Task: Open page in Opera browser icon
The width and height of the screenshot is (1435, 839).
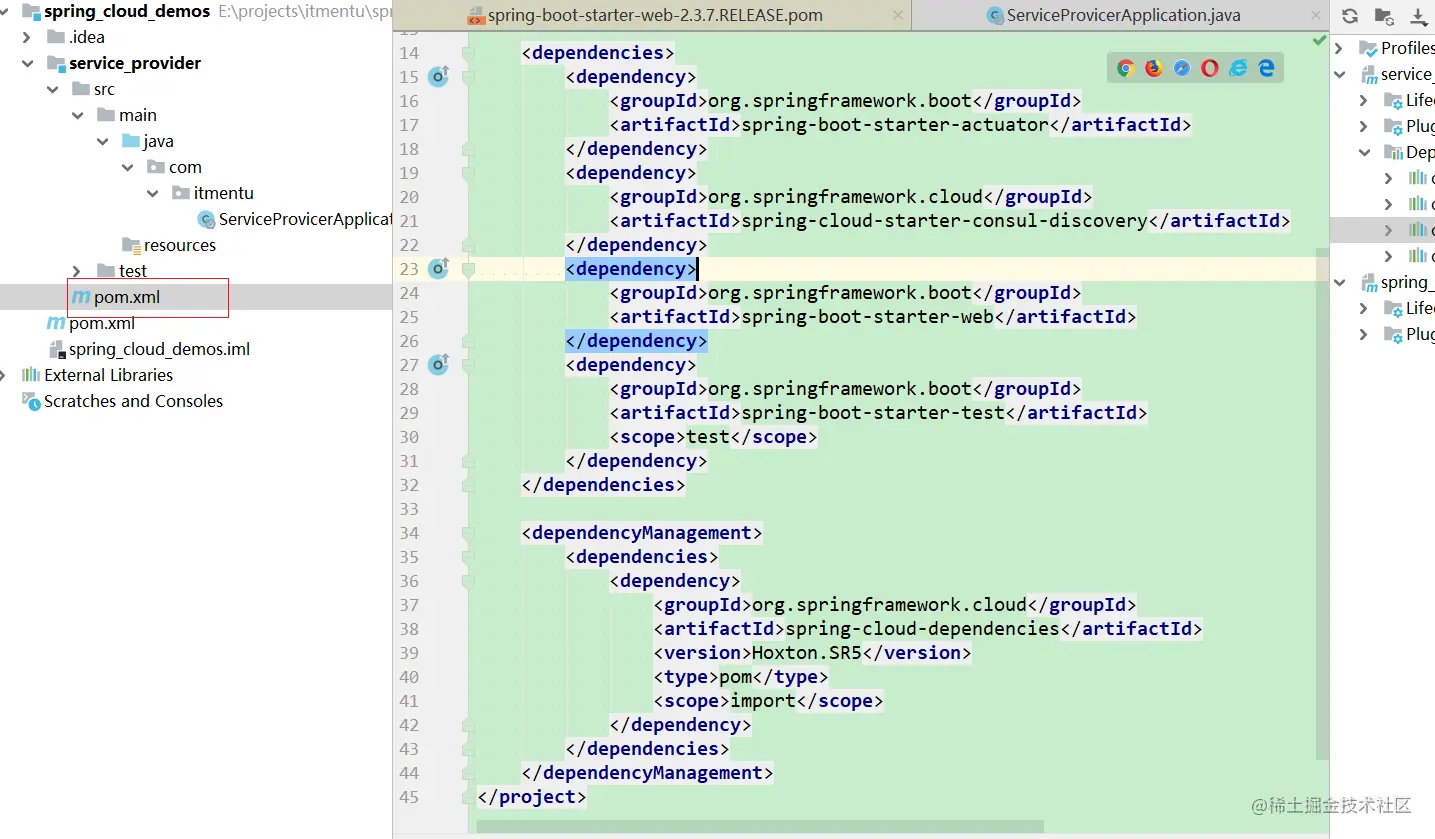Action: point(1210,68)
